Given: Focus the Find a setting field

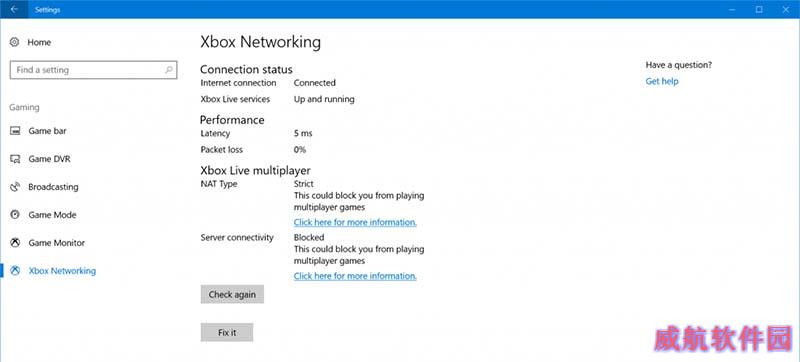Looking at the screenshot, I should pyautogui.click(x=93, y=70).
